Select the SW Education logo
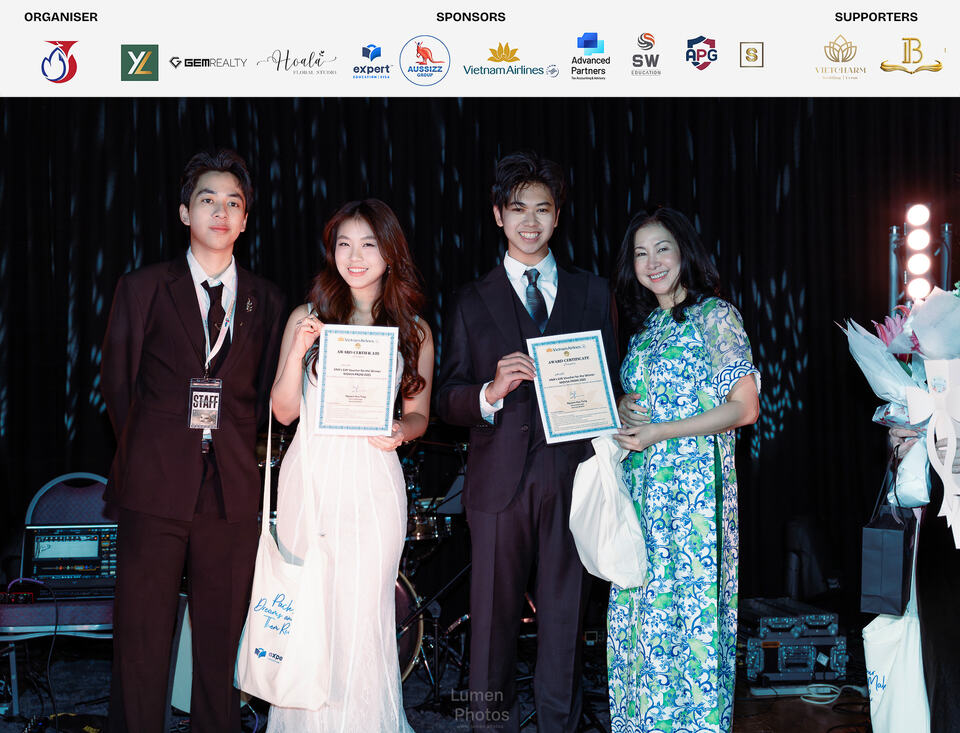Image resolution: width=960 pixels, height=733 pixels. (x=646, y=55)
